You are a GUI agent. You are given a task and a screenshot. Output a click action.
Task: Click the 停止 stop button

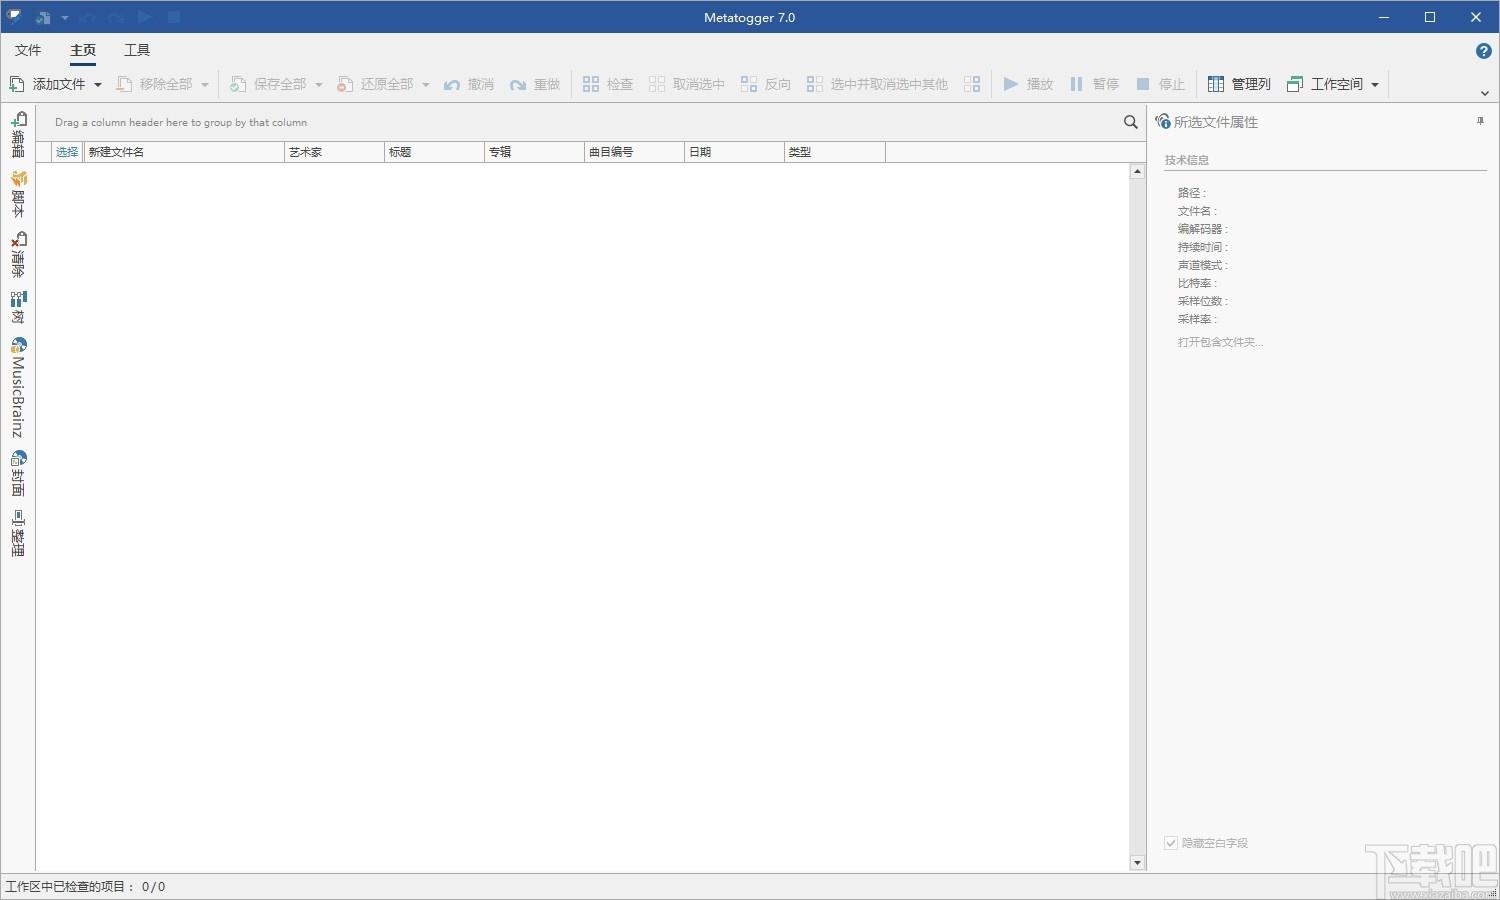pos(1160,84)
